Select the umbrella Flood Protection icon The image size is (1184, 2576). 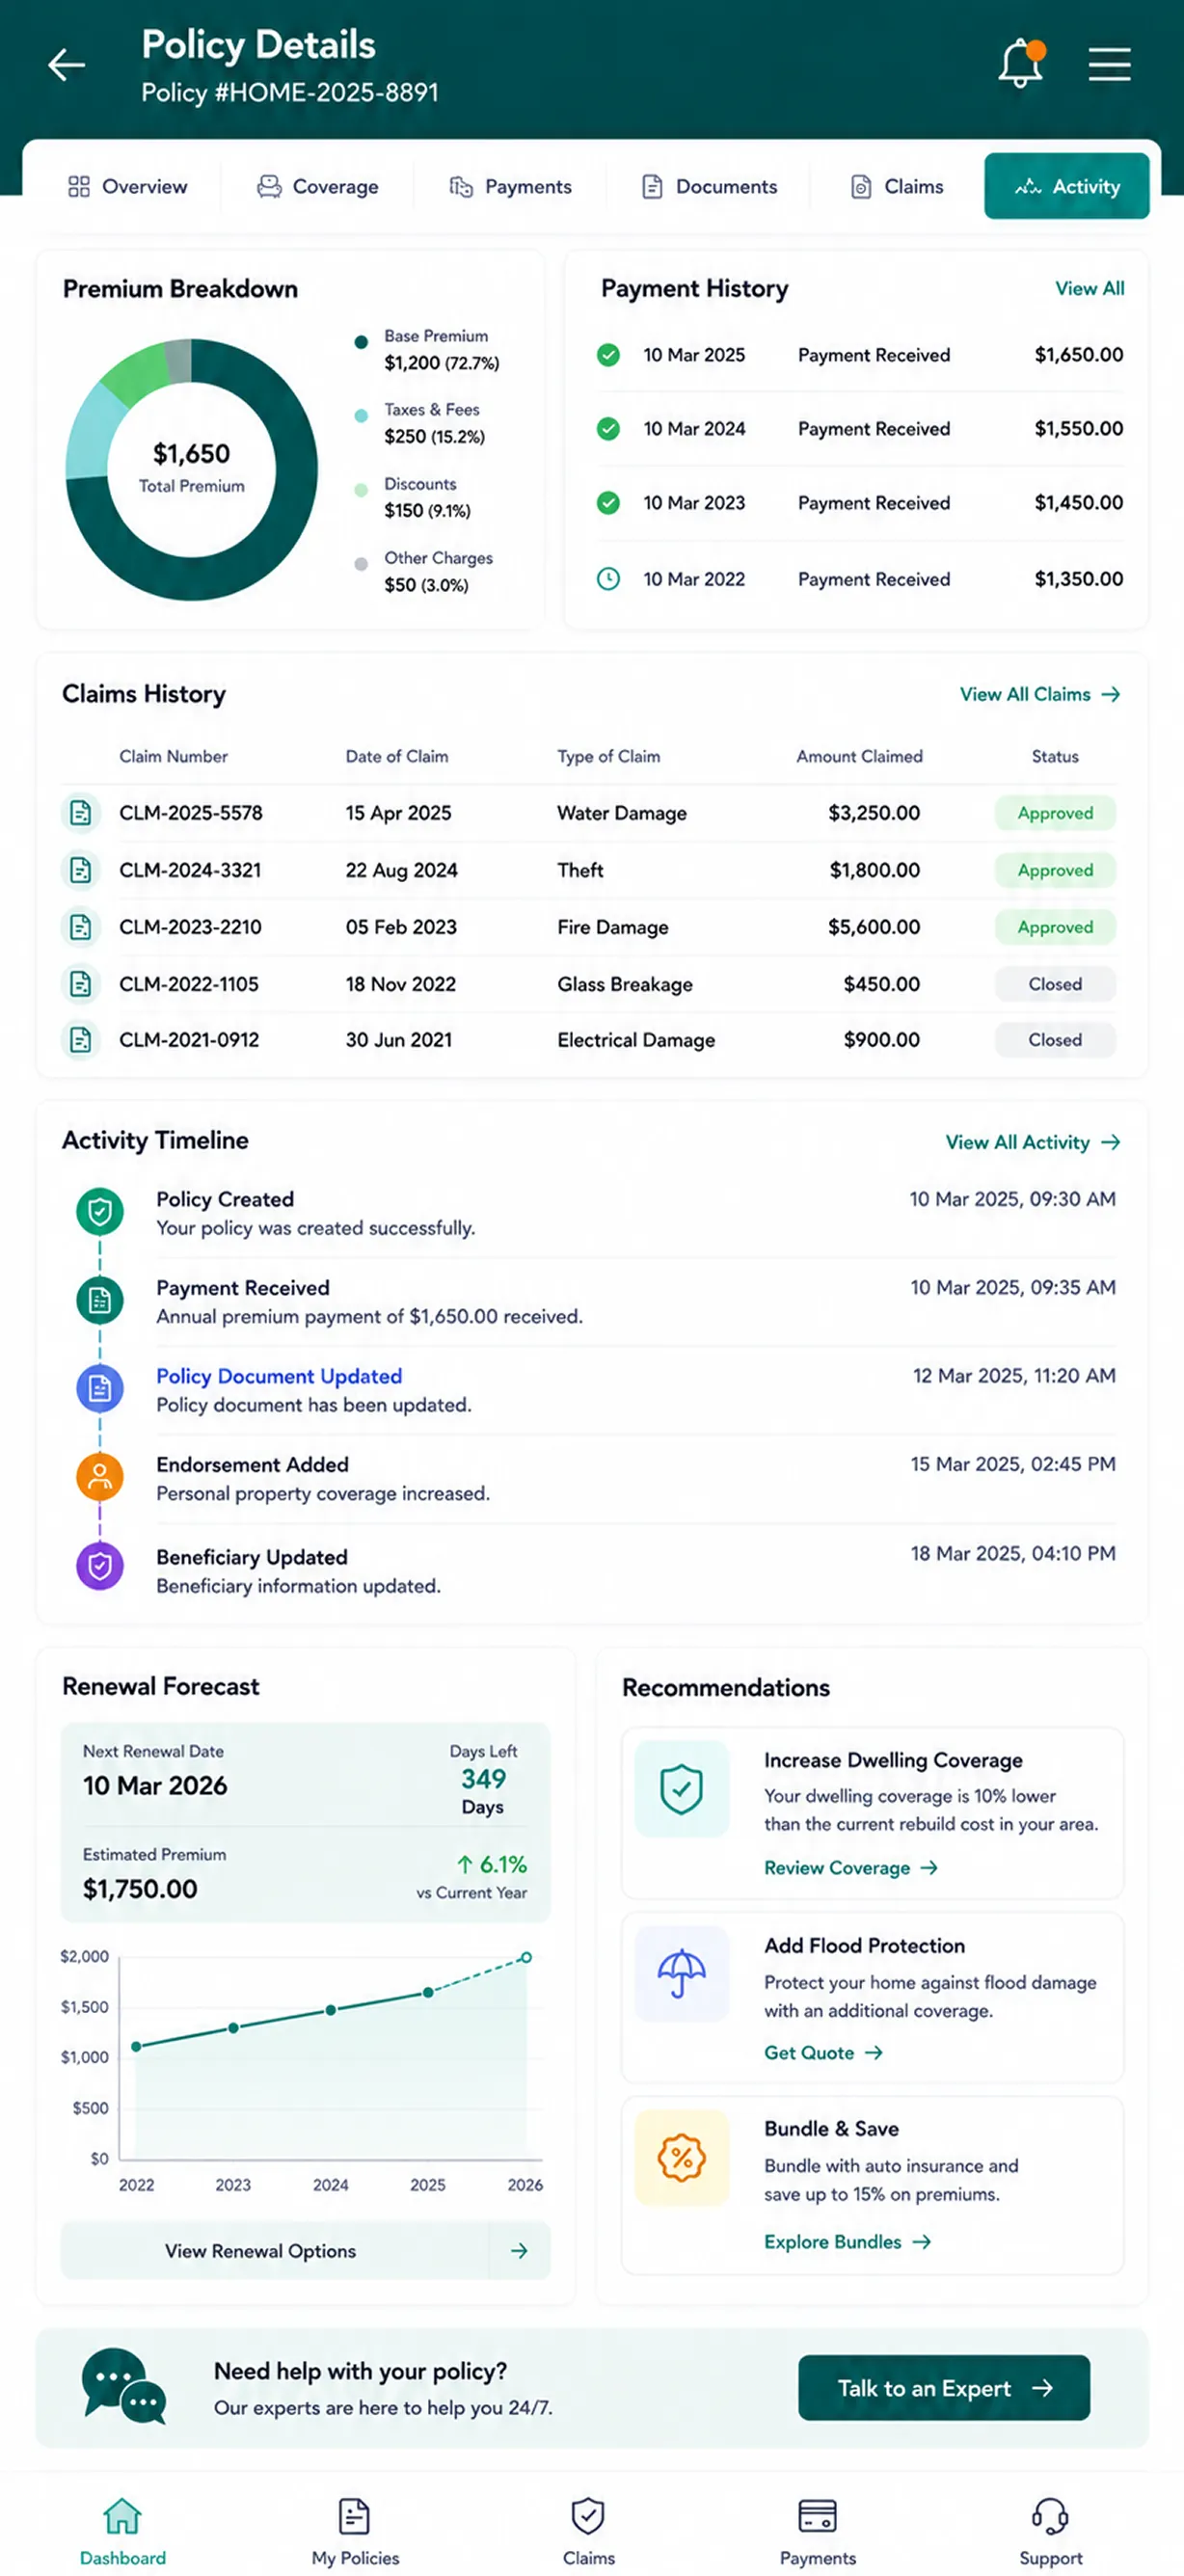tap(682, 1973)
